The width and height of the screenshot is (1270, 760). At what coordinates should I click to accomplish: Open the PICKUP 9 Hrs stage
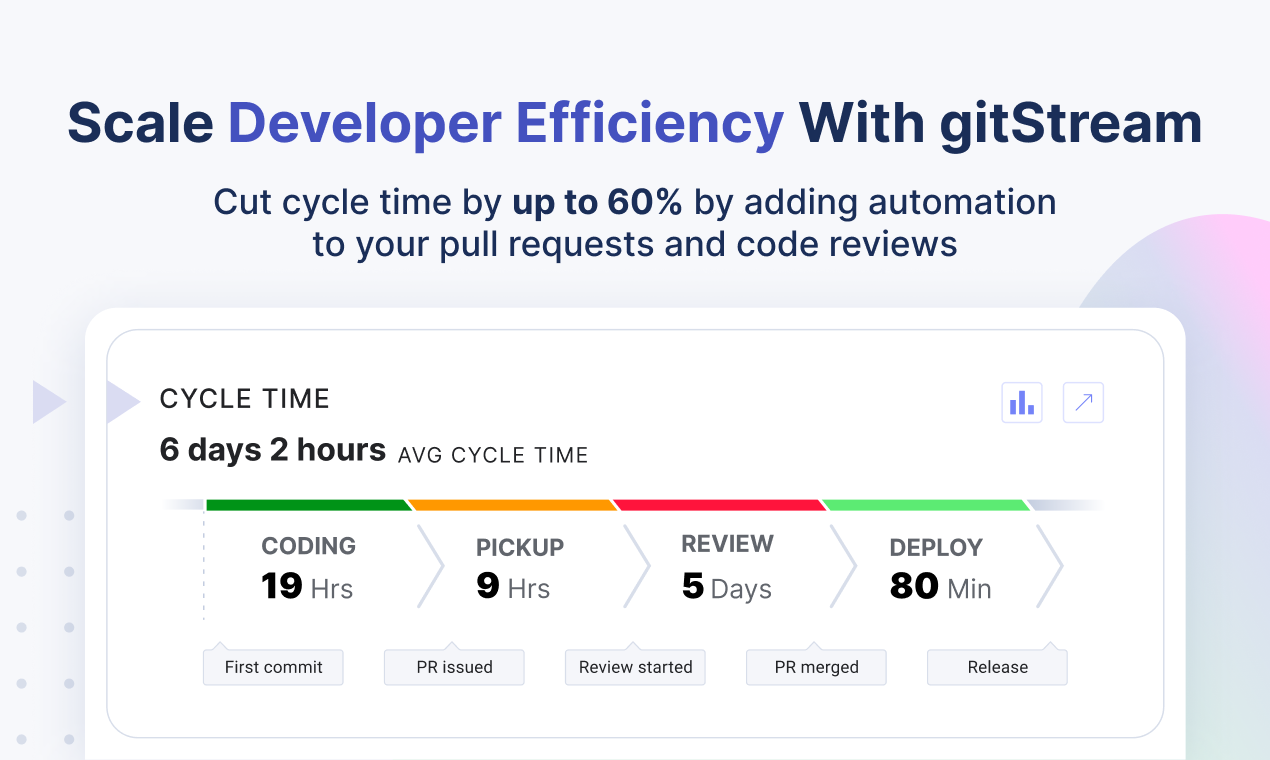520,568
